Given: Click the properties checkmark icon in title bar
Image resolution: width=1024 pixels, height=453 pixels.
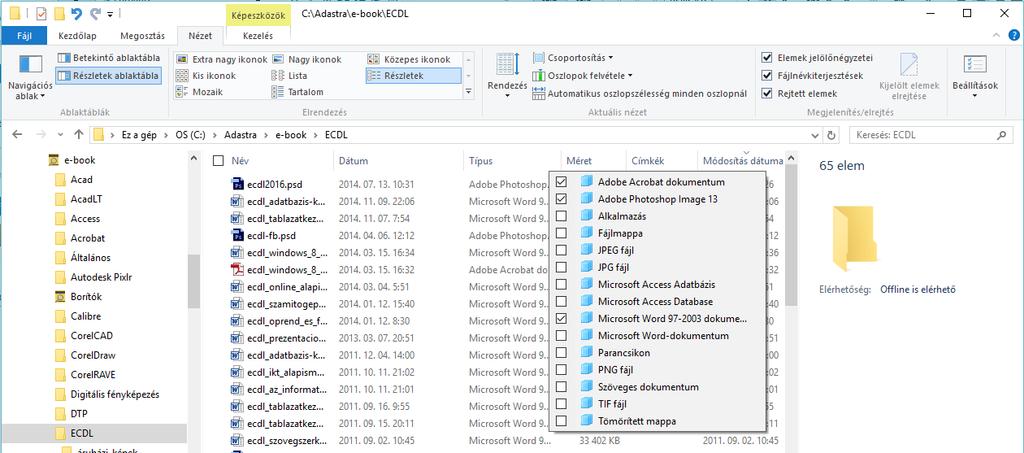Looking at the screenshot, I should [40, 13].
